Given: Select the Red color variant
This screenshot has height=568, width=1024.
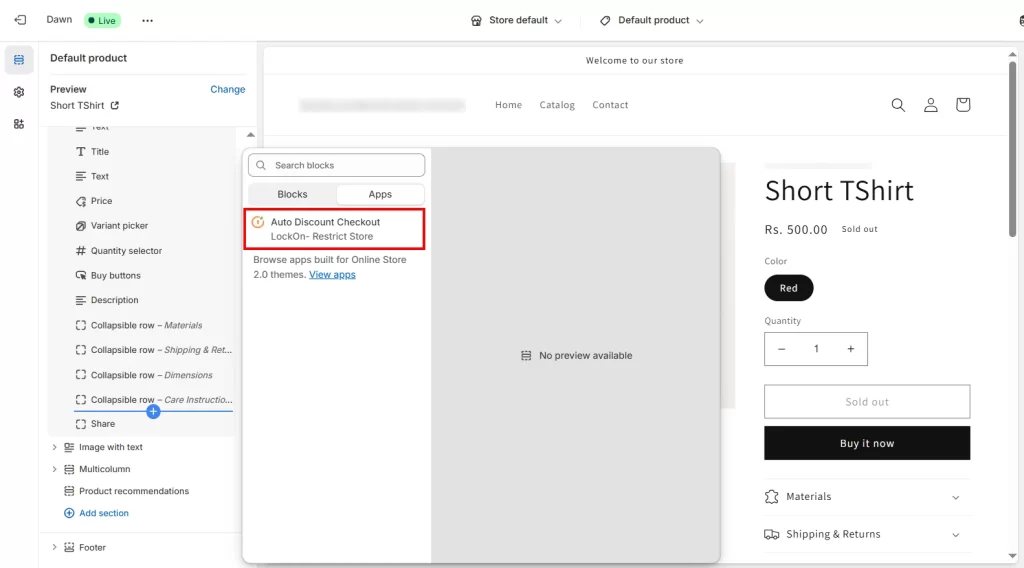Looking at the screenshot, I should tap(789, 288).
